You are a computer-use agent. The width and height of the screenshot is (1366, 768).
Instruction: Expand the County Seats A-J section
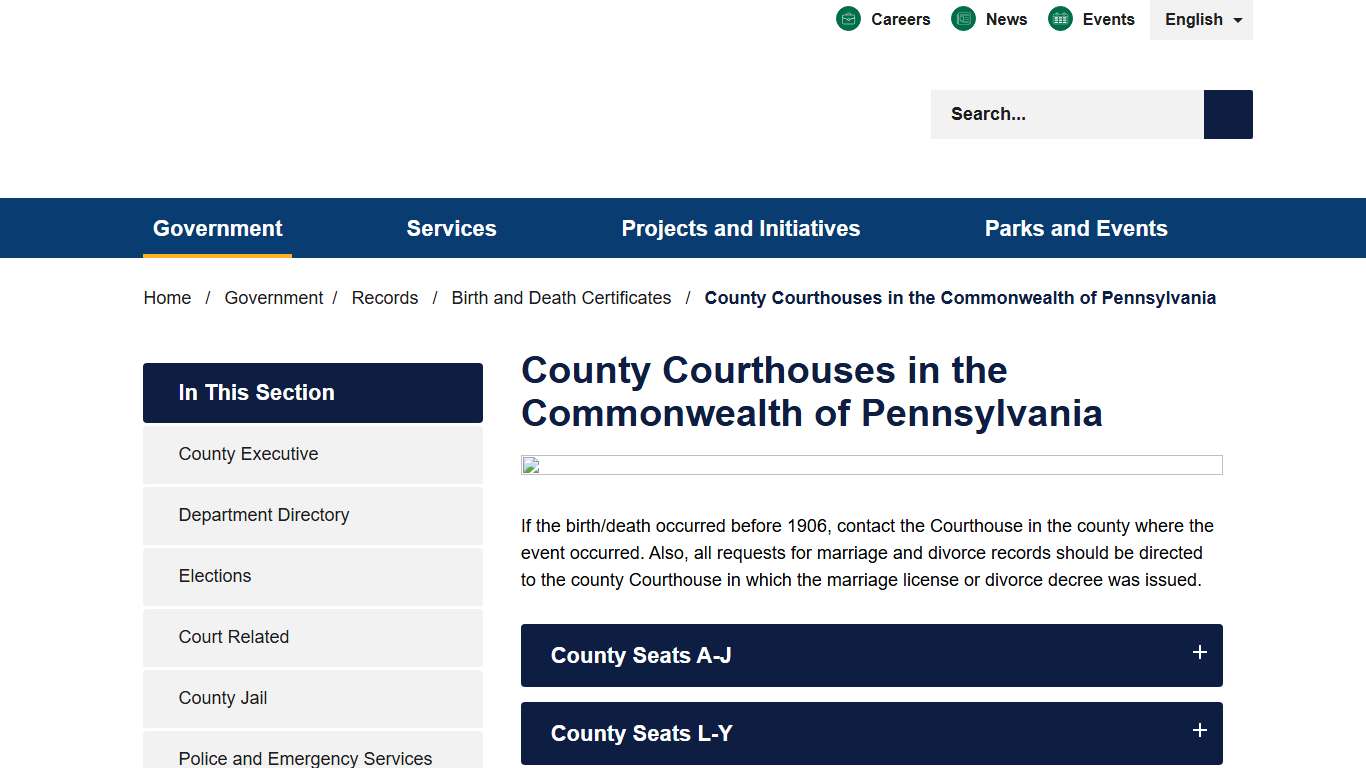[871, 655]
